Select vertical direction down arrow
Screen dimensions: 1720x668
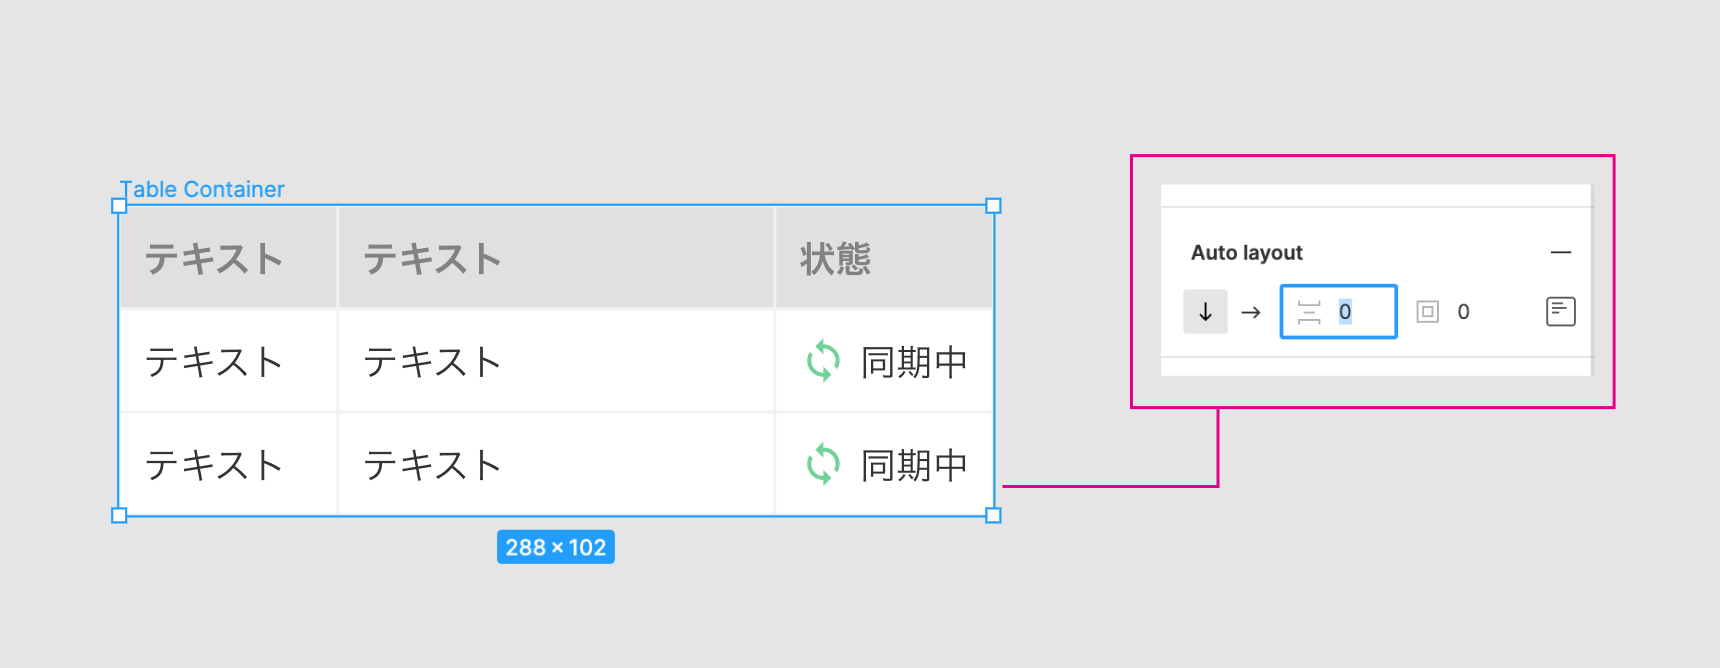click(x=1205, y=312)
